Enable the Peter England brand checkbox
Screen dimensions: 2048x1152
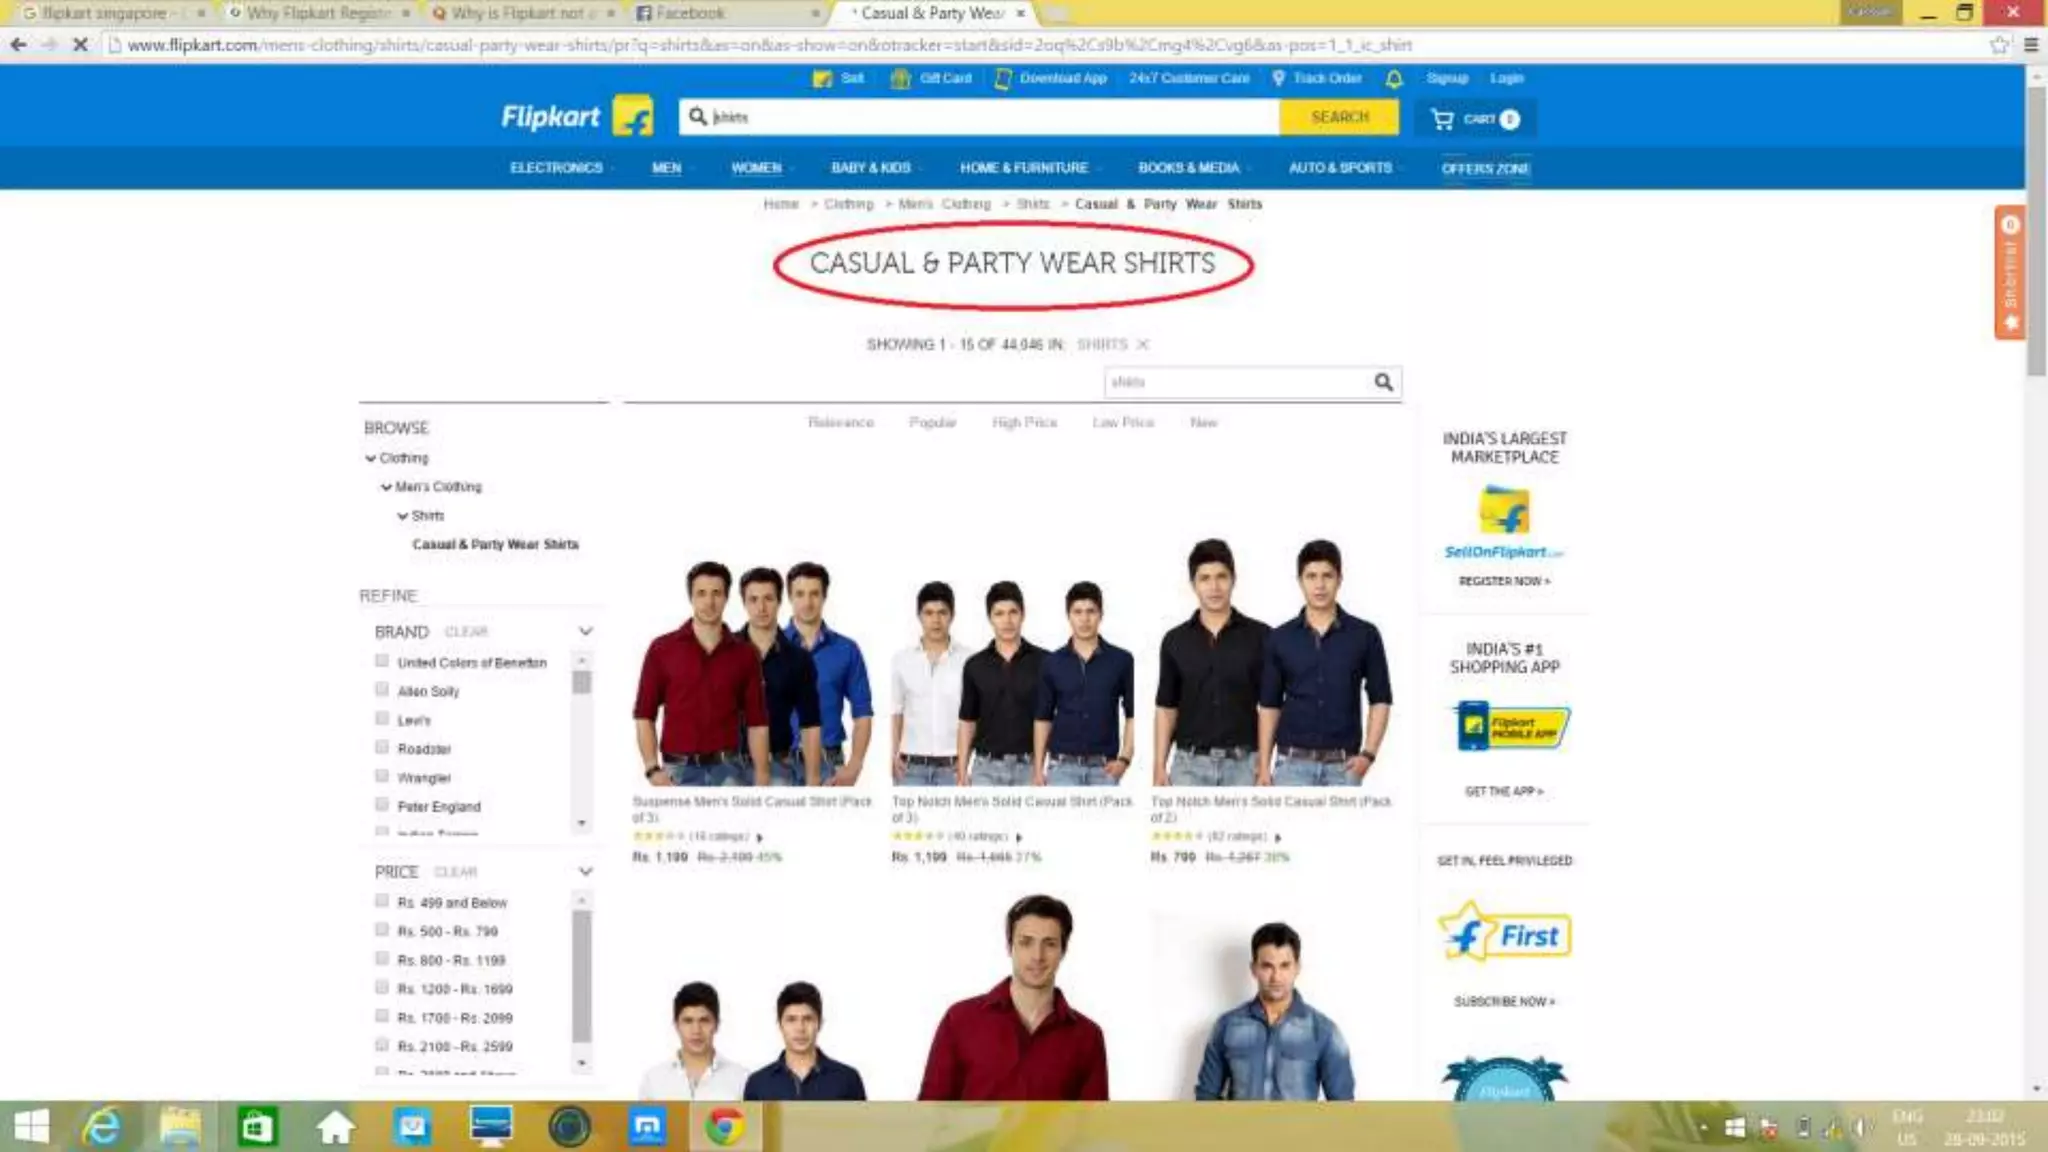(382, 805)
